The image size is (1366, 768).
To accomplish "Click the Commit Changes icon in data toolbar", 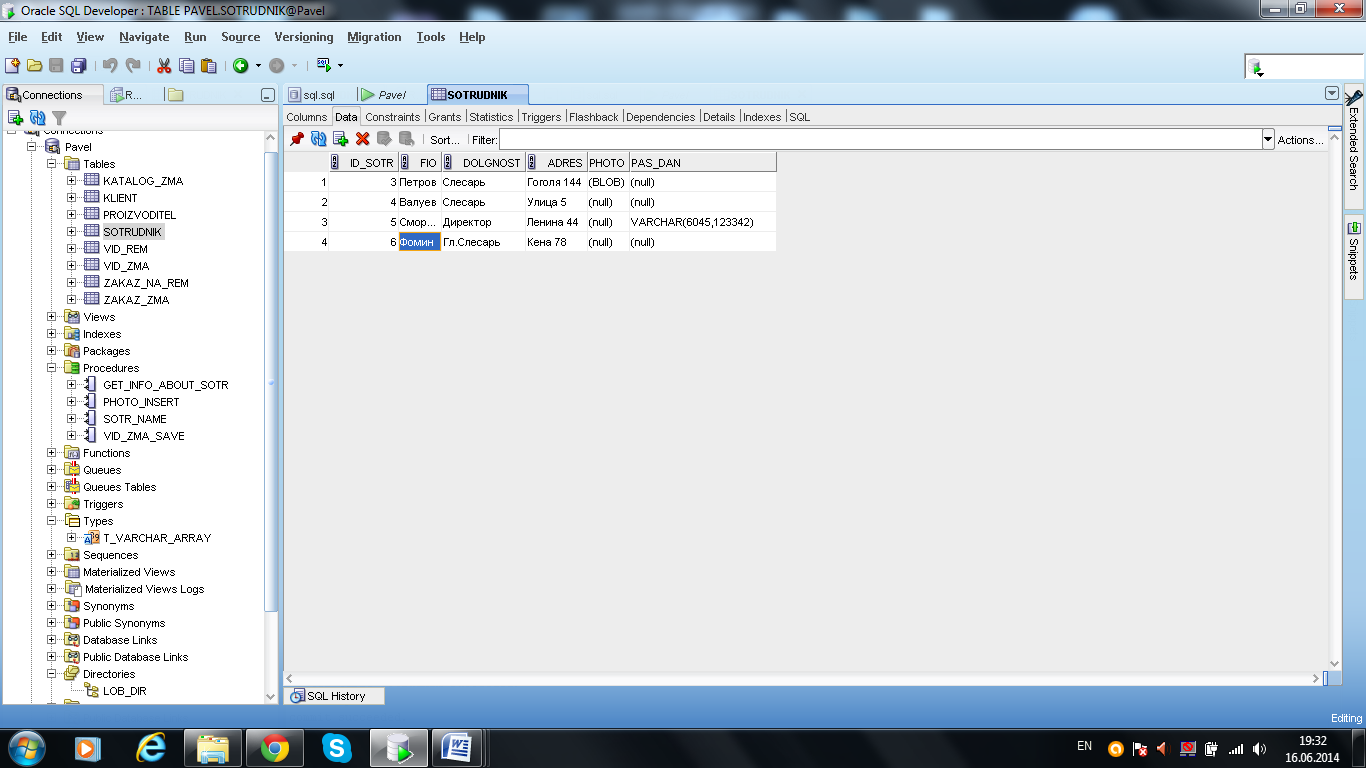I will point(385,139).
